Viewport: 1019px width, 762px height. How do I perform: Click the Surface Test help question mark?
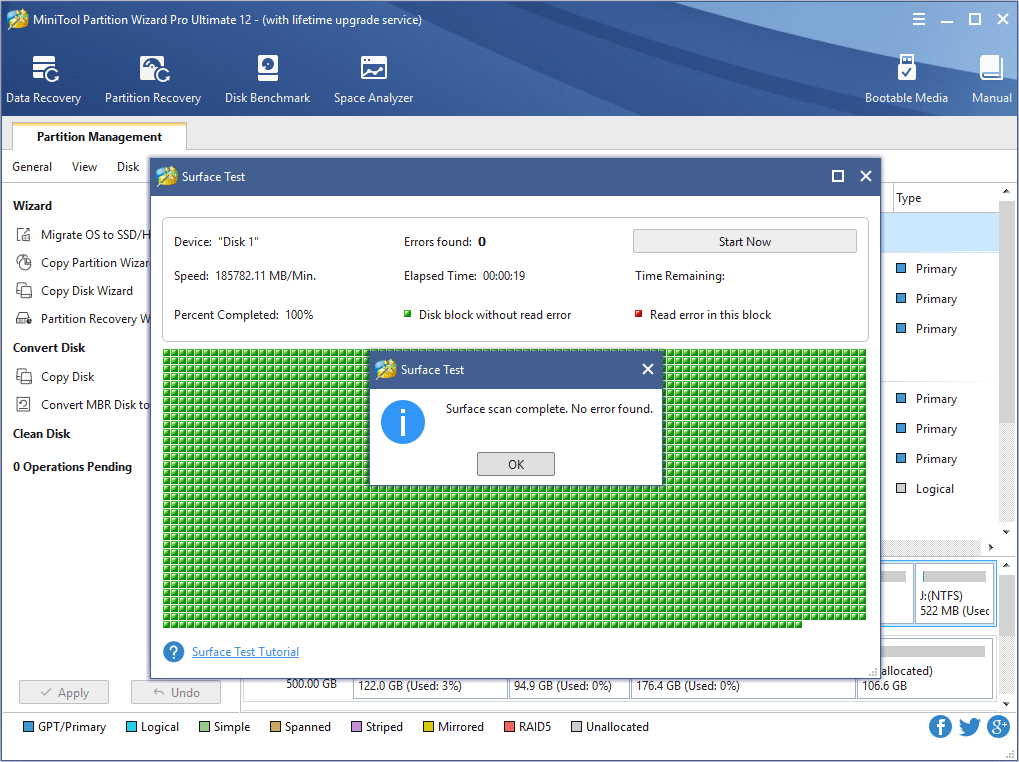(172, 651)
